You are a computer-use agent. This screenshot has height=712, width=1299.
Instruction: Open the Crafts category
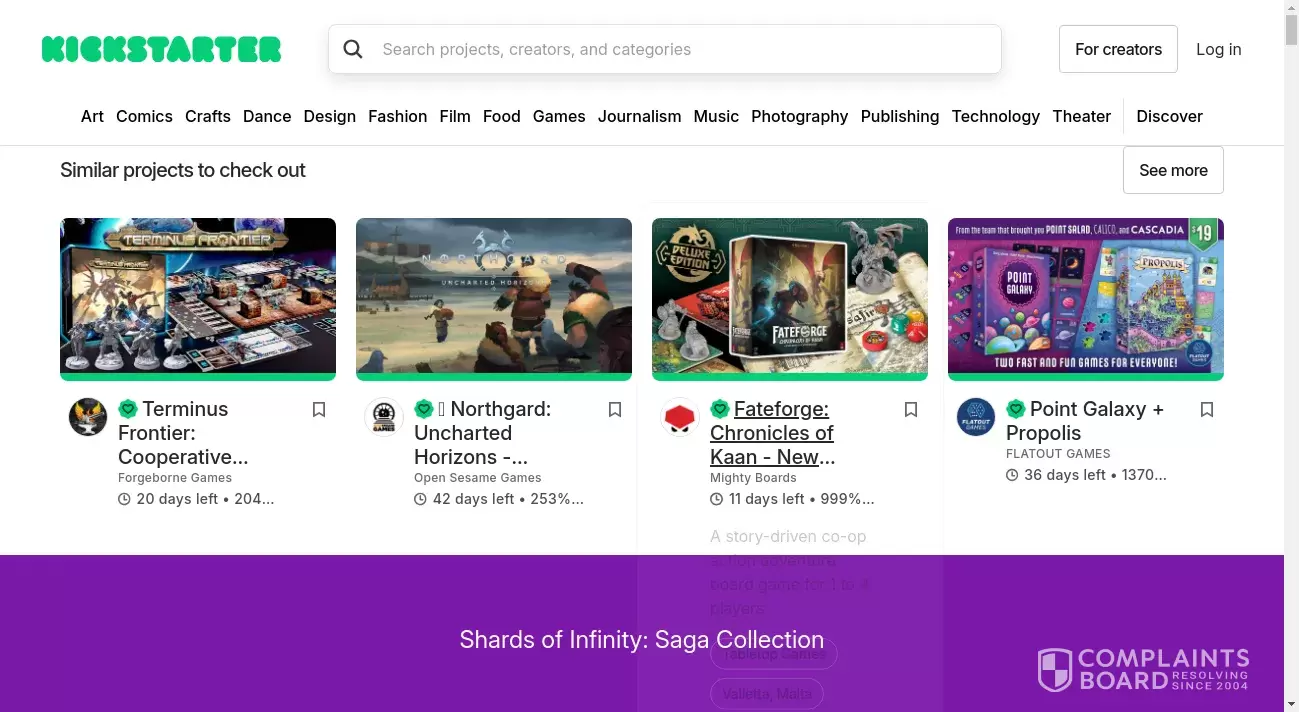point(208,116)
